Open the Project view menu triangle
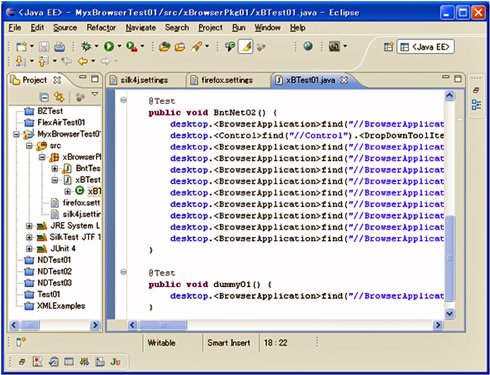Screen dimensions: 490x375 (x=95, y=94)
